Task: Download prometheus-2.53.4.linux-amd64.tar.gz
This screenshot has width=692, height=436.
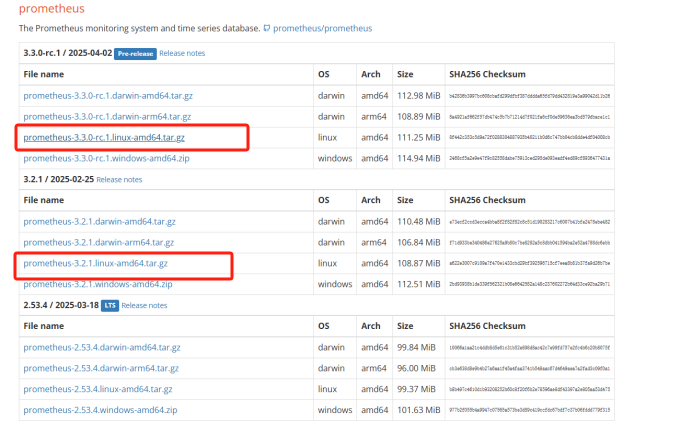Action: (x=98, y=389)
